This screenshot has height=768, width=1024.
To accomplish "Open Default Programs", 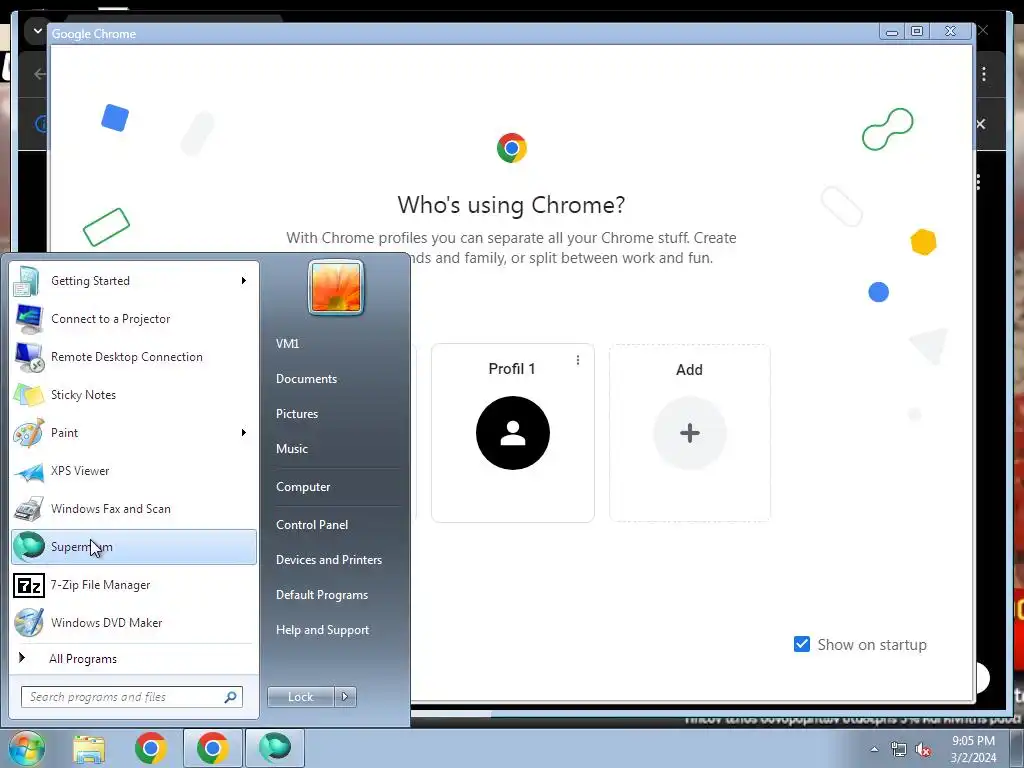I will pos(322,595).
